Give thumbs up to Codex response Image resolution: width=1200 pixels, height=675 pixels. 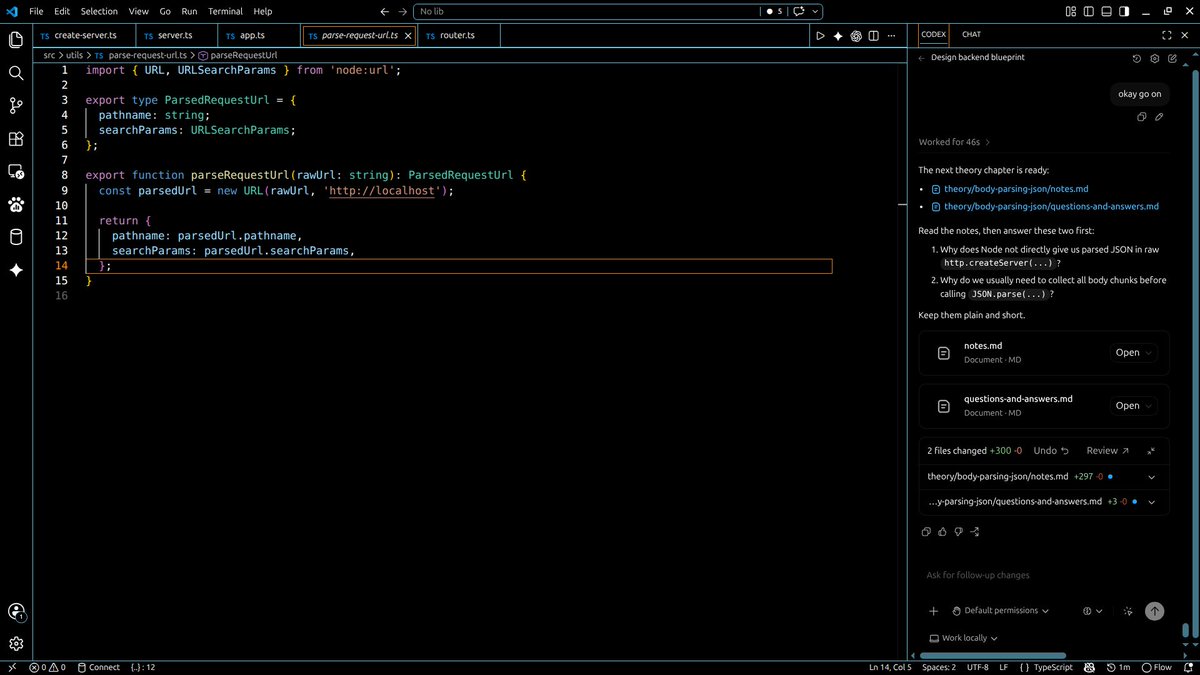(x=942, y=531)
